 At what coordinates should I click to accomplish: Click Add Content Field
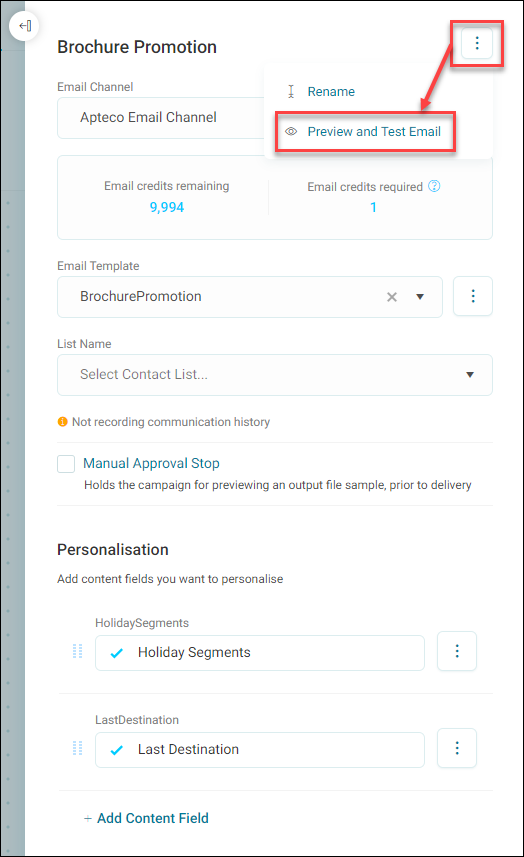tap(146, 818)
